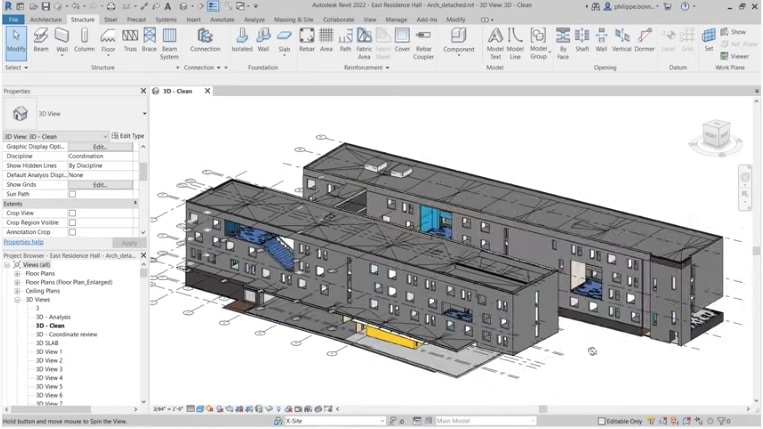The width and height of the screenshot is (763, 429).
Task: Select the Area reinforcement tool
Action: (326, 40)
